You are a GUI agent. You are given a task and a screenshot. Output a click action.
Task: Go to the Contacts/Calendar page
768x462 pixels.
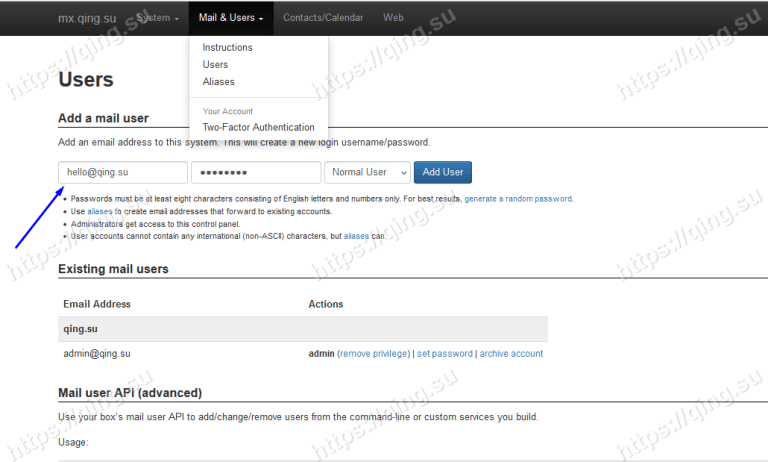click(323, 18)
